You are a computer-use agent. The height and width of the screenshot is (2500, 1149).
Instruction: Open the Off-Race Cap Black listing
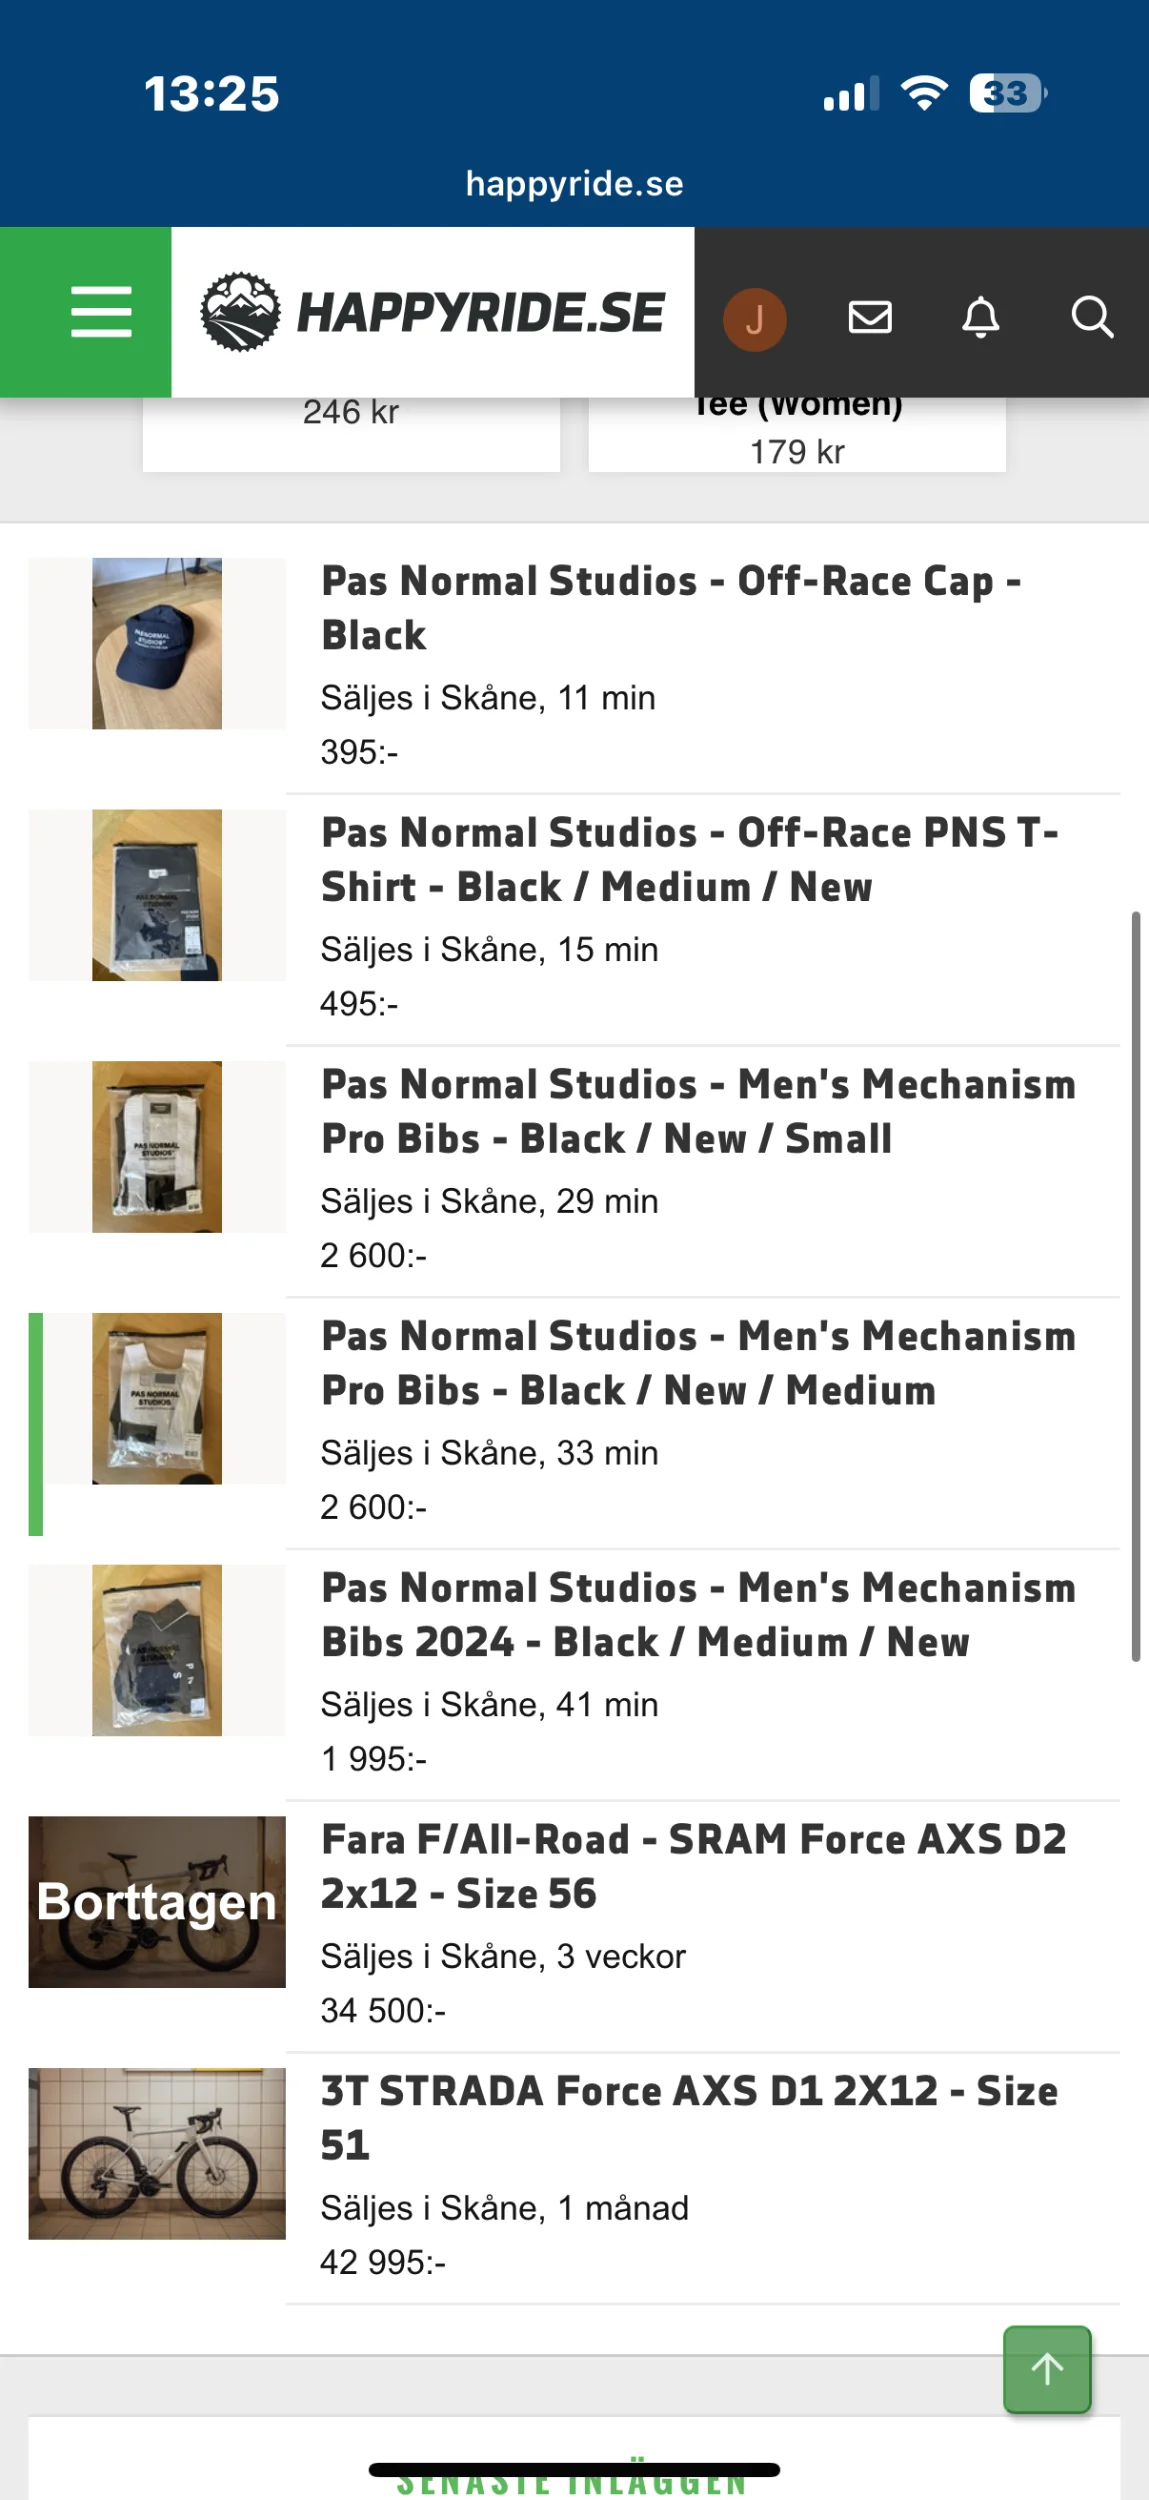click(670, 607)
